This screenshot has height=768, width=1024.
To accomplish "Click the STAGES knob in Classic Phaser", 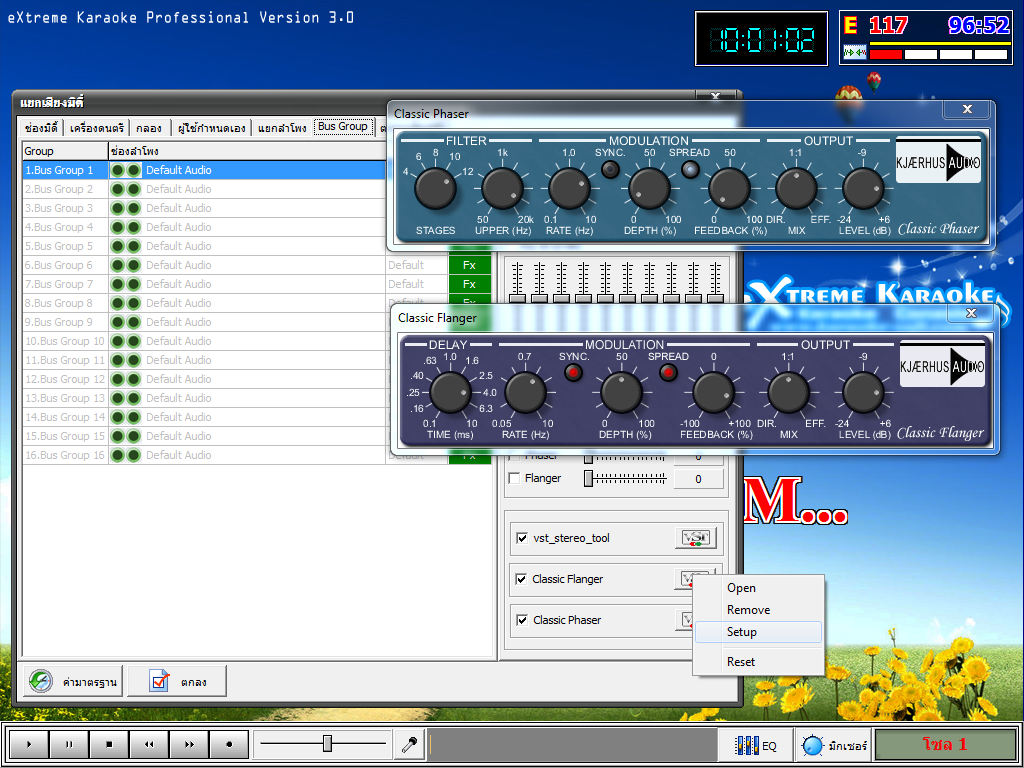I will (x=436, y=189).
